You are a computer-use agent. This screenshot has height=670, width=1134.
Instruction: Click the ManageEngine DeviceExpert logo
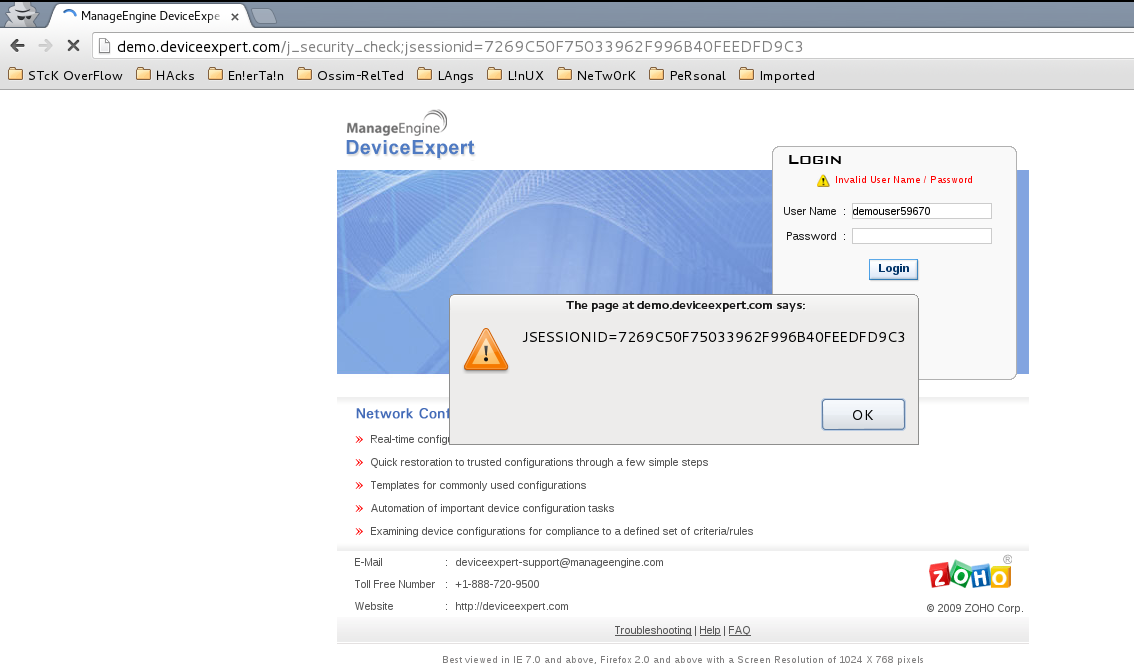409,134
